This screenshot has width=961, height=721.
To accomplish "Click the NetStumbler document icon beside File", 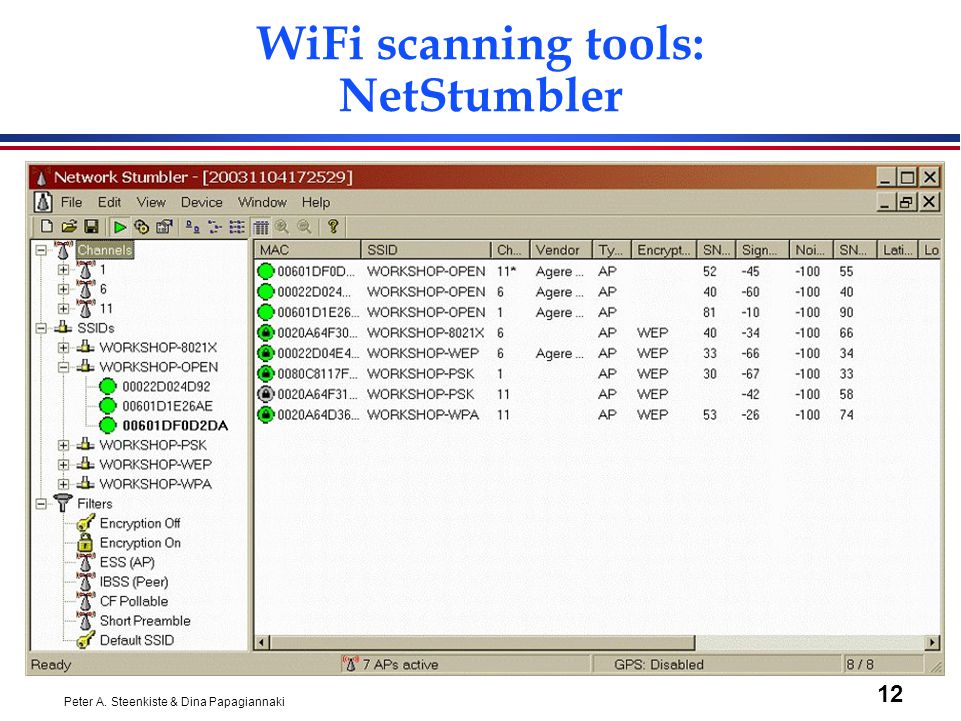I will coord(42,202).
